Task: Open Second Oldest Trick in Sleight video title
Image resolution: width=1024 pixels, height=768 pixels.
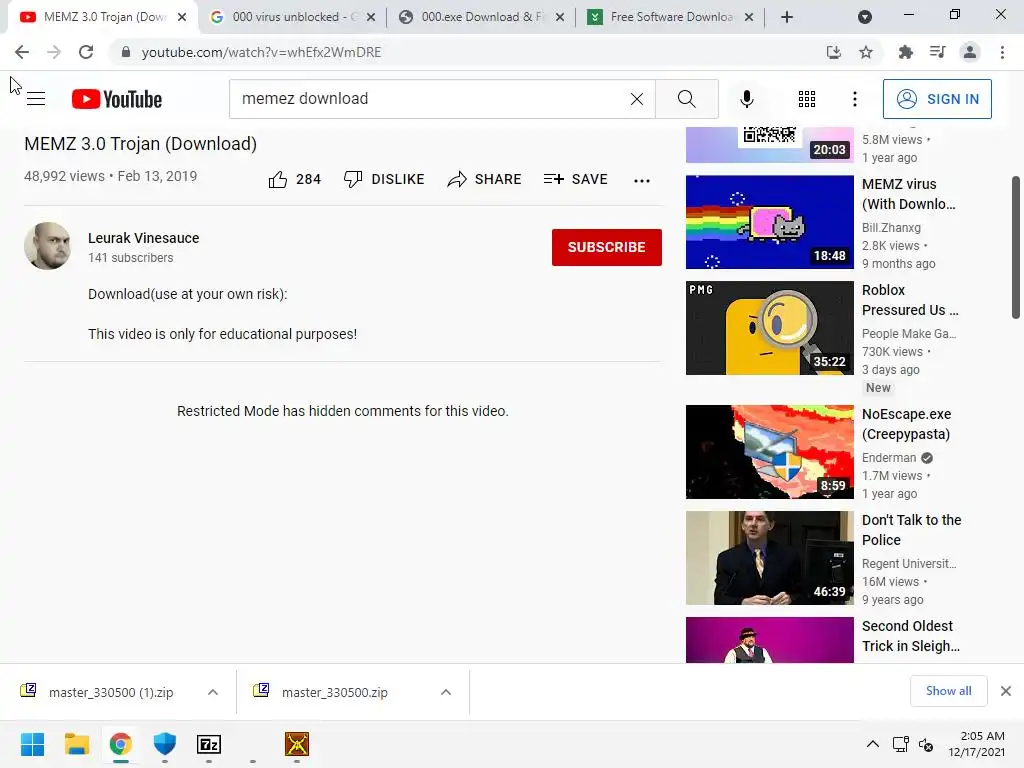Action: [x=911, y=635]
